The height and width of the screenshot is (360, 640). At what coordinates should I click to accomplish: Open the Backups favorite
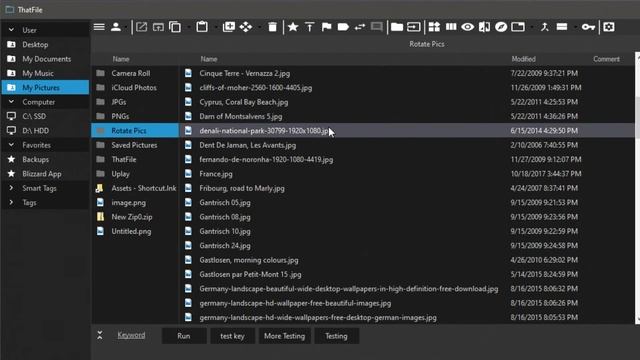click(x=45, y=159)
